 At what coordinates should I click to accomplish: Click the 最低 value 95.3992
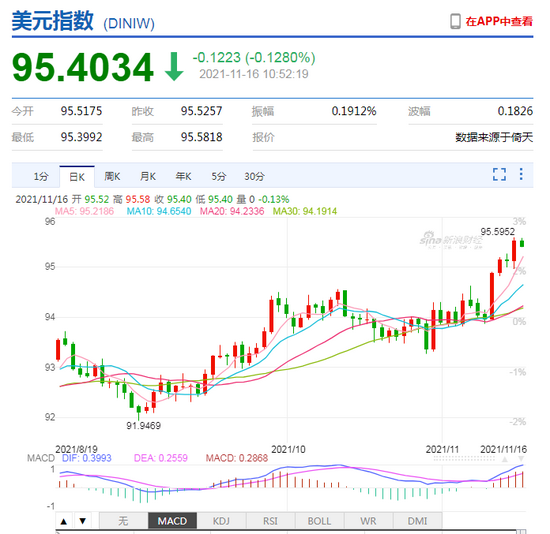pyautogui.click(x=81, y=137)
